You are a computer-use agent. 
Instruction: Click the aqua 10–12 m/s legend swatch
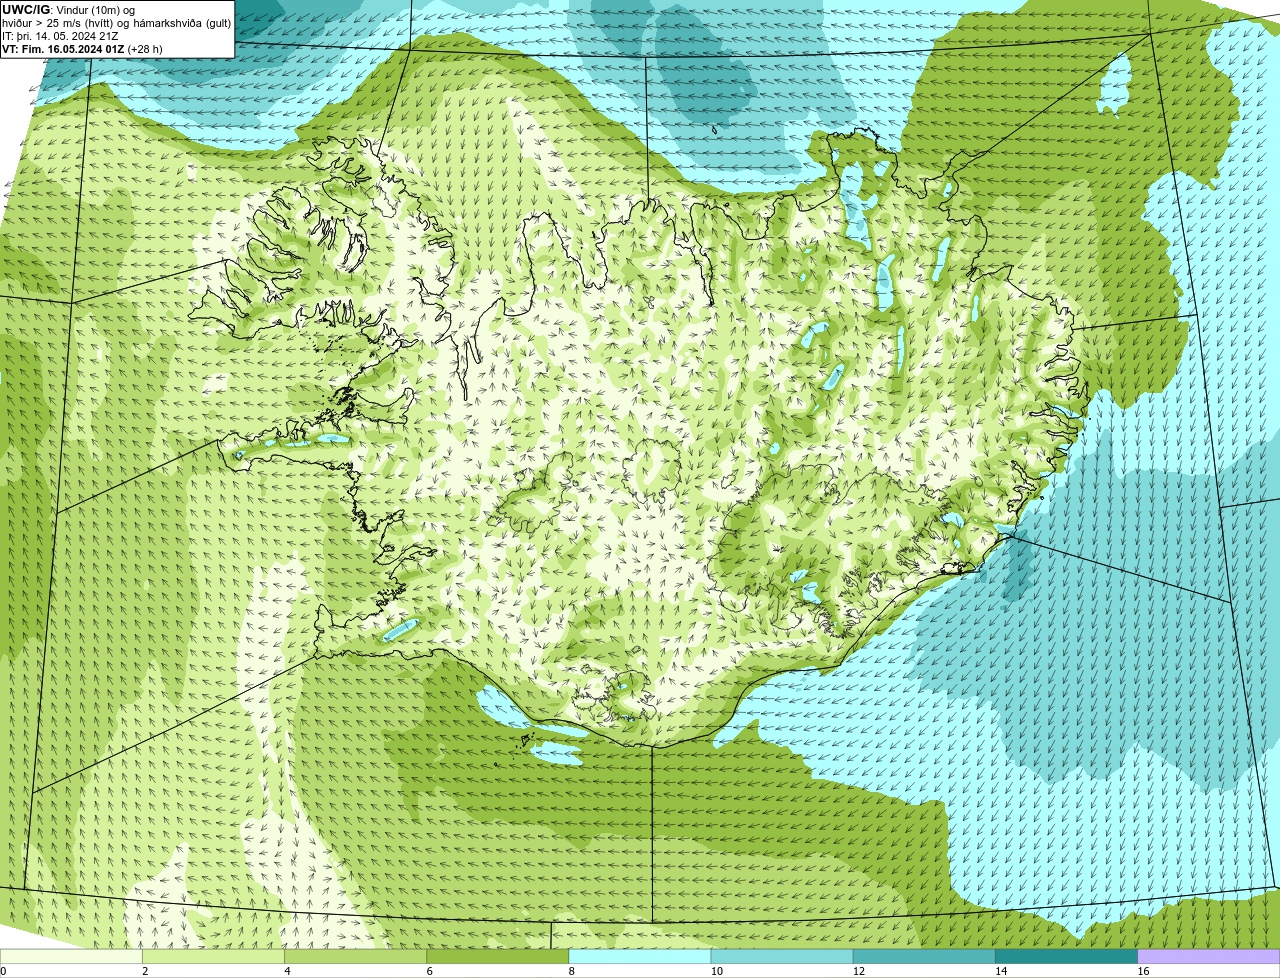(782, 956)
